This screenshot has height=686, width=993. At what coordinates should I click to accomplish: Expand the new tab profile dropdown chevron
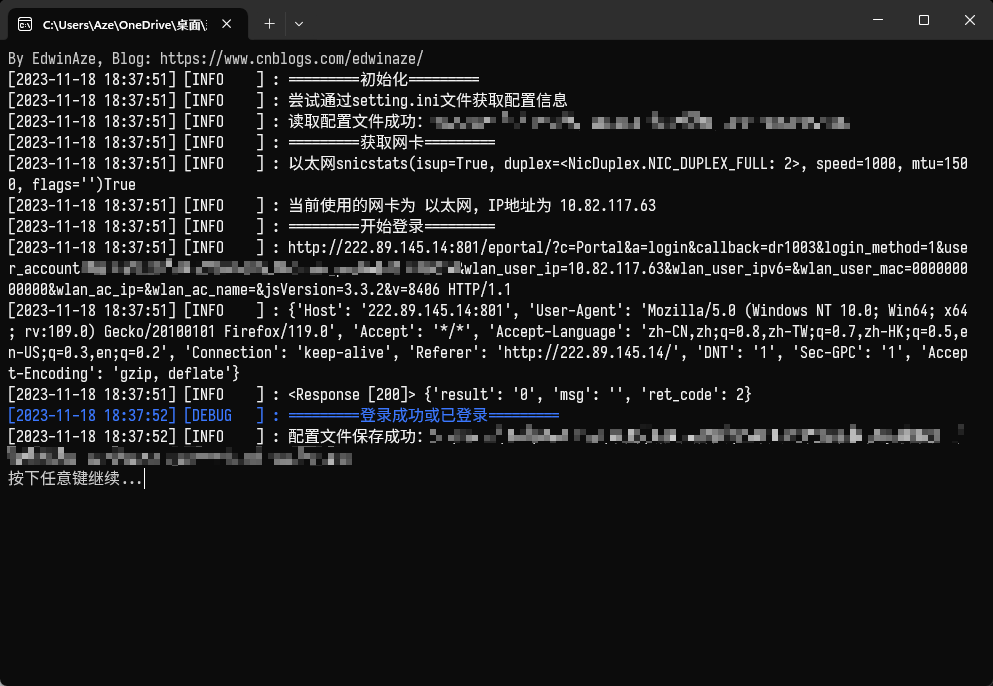point(298,23)
